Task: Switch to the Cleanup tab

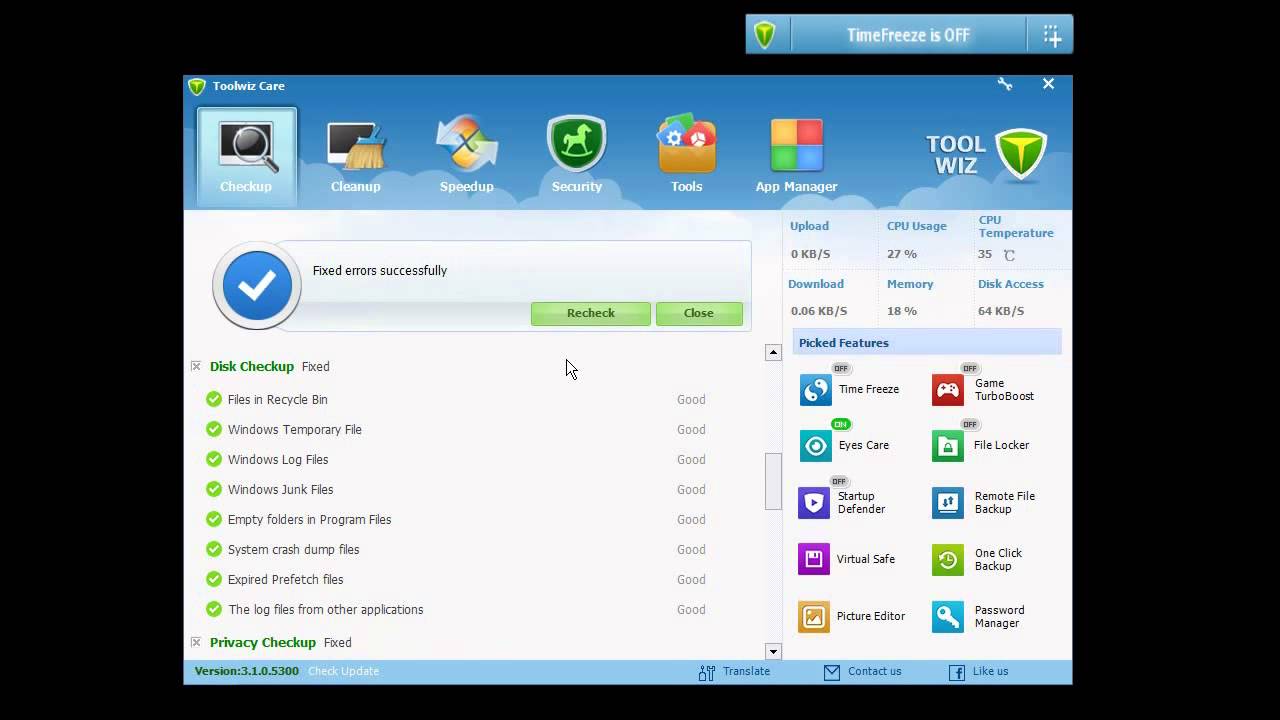Action: (356, 156)
